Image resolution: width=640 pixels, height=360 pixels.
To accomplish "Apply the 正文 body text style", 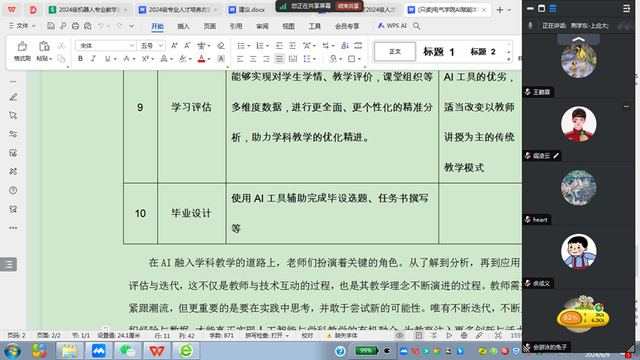I will click(x=395, y=51).
